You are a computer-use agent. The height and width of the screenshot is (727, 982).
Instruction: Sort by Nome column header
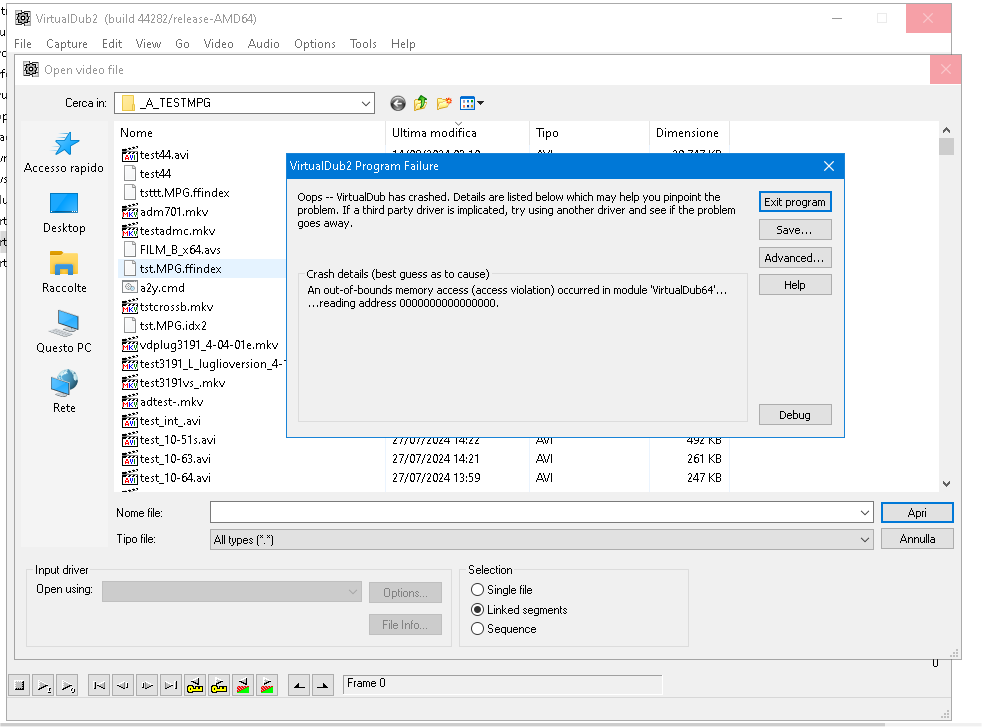point(251,133)
